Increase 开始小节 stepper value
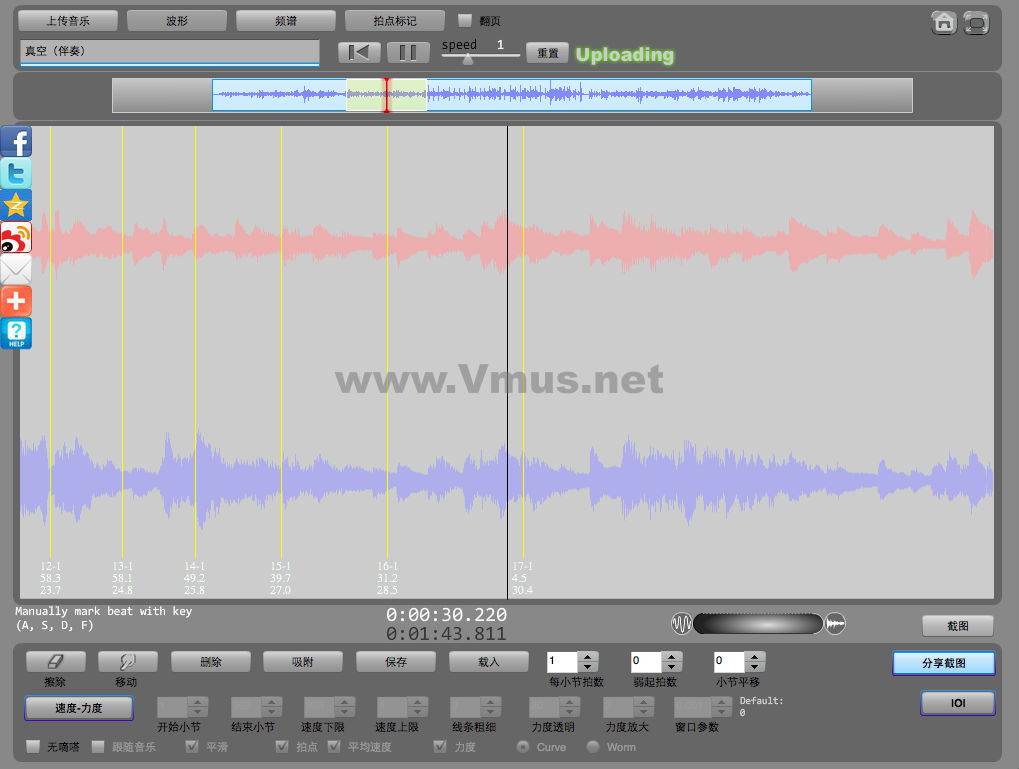Screen dimensions: 1019x769 coord(198,702)
